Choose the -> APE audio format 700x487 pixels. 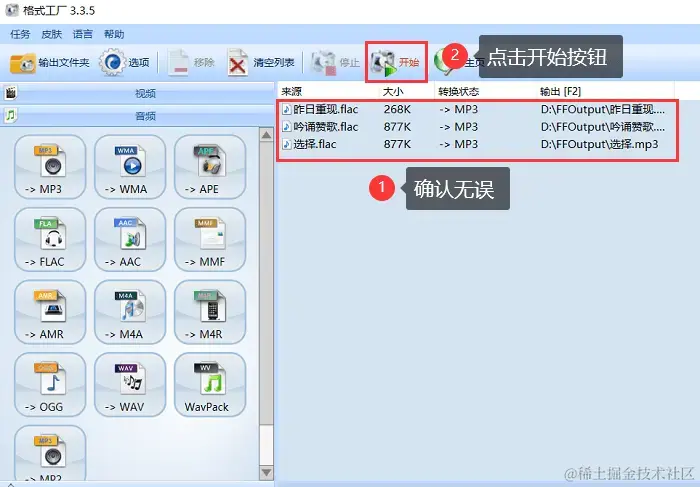coord(210,167)
